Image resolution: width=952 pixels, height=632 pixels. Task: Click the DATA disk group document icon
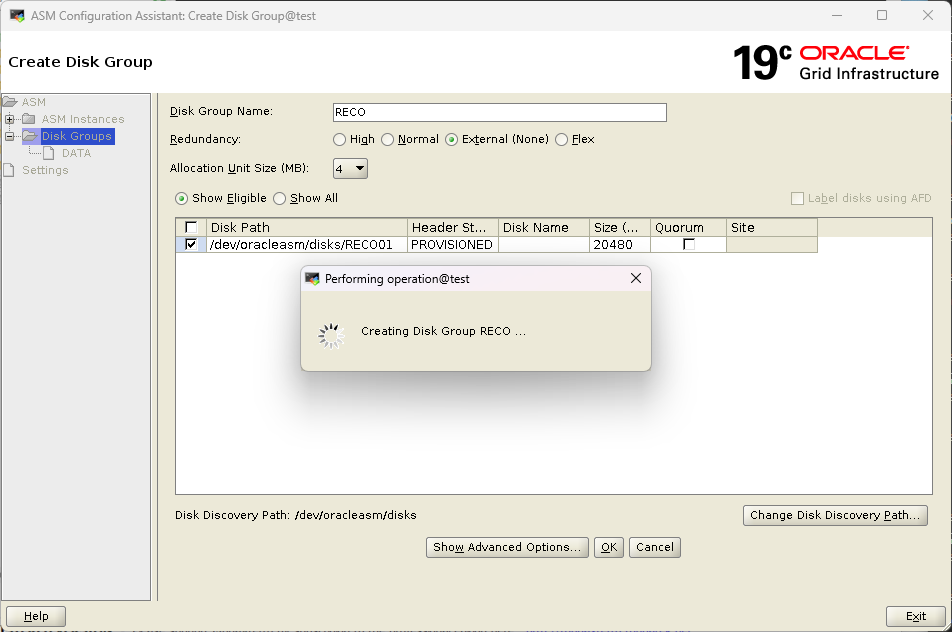[x=49, y=153]
